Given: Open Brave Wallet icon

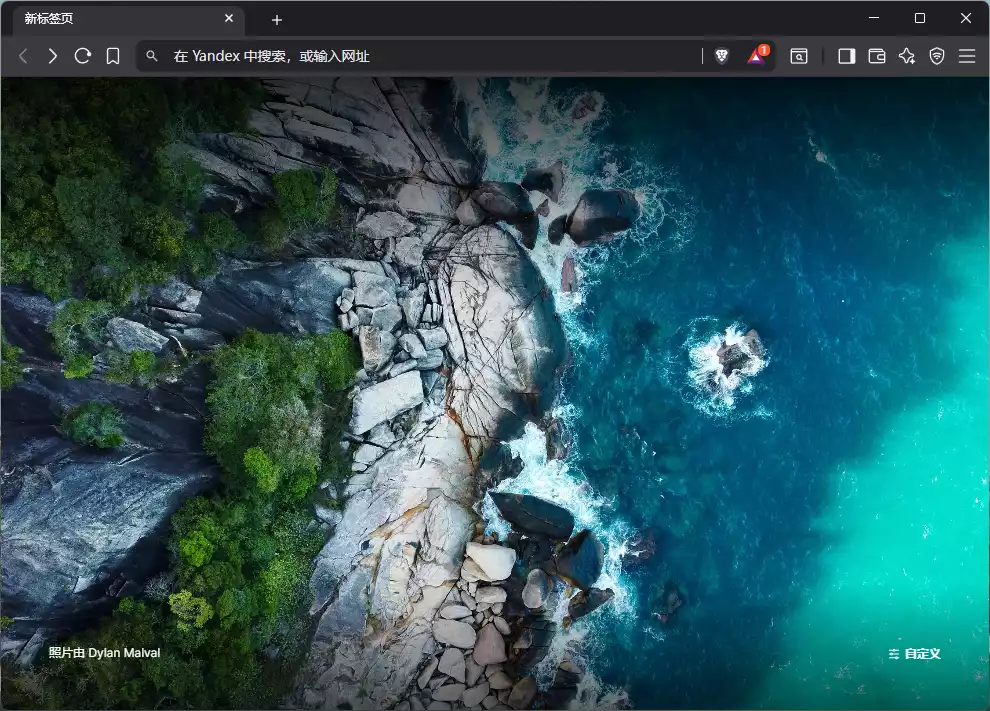Looking at the screenshot, I should 877,56.
